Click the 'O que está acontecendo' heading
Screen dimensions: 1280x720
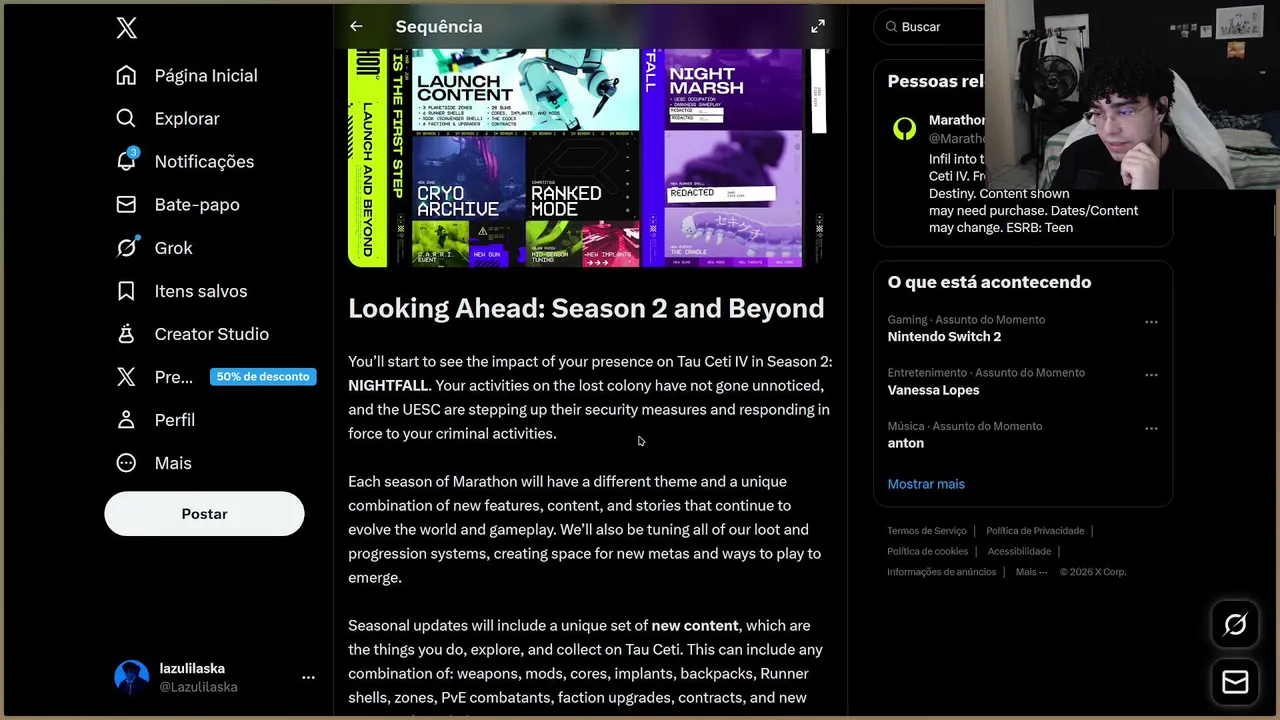pos(989,282)
